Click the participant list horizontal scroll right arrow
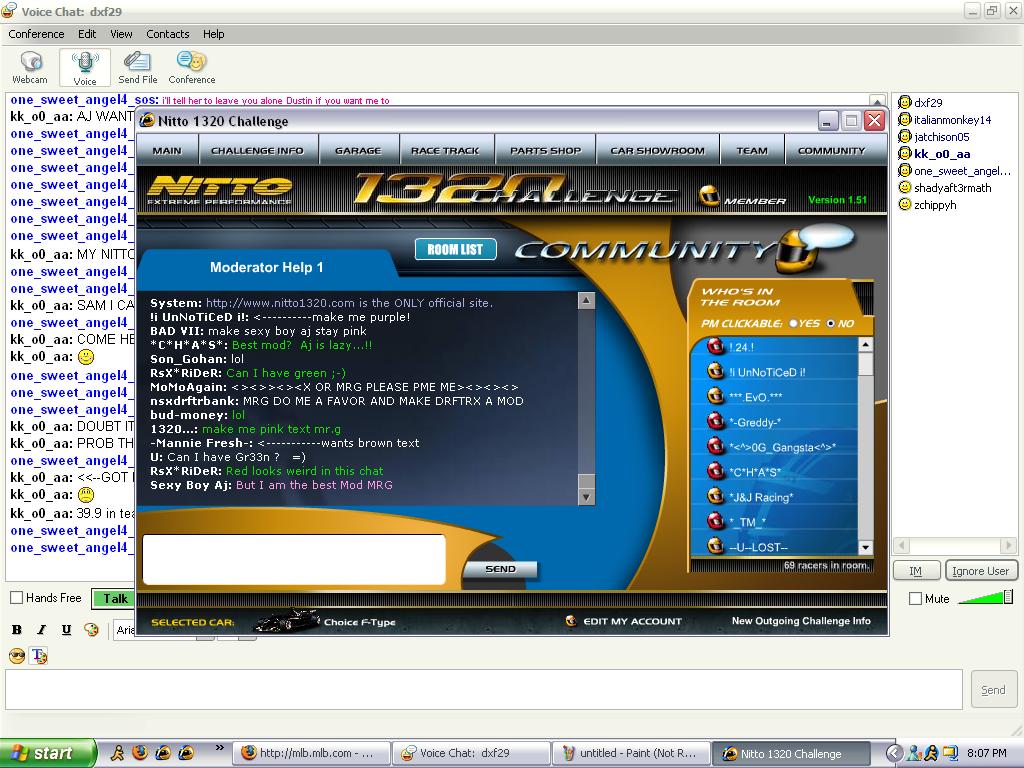This screenshot has height=768, width=1024. coord(1009,545)
